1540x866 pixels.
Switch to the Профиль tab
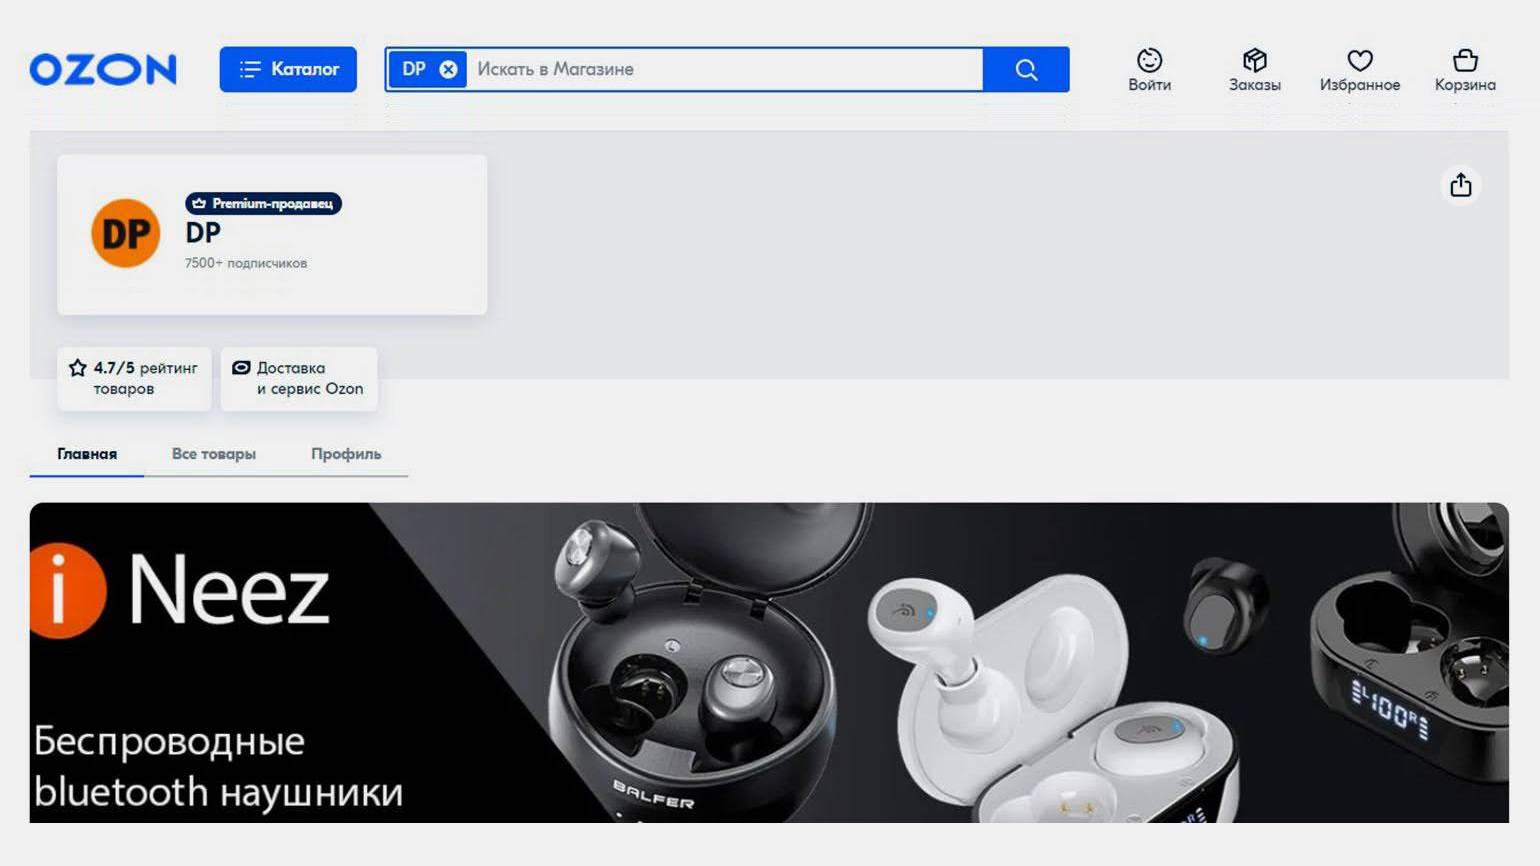pyautogui.click(x=346, y=454)
